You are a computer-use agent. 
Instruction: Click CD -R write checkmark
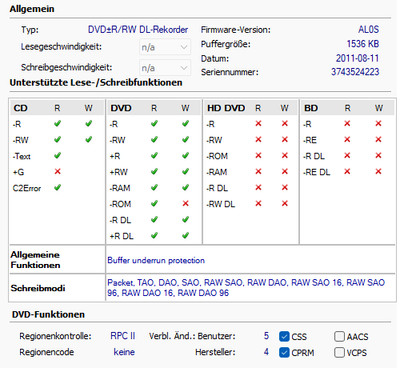point(88,124)
